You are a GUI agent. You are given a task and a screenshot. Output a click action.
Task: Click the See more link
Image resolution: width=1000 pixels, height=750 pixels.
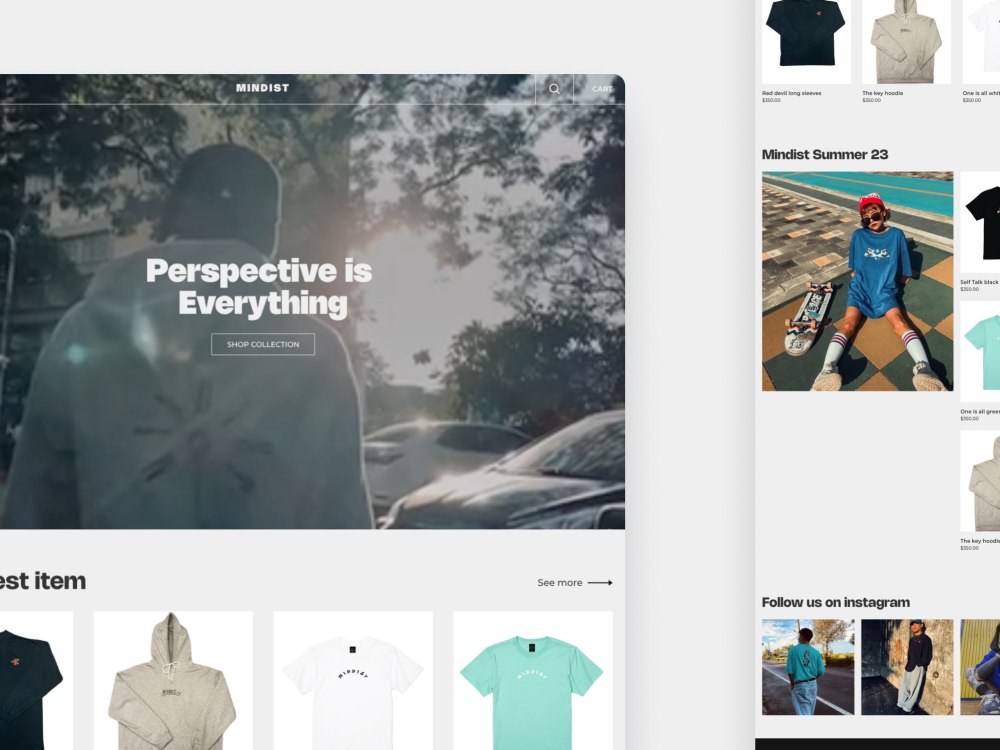coord(559,582)
